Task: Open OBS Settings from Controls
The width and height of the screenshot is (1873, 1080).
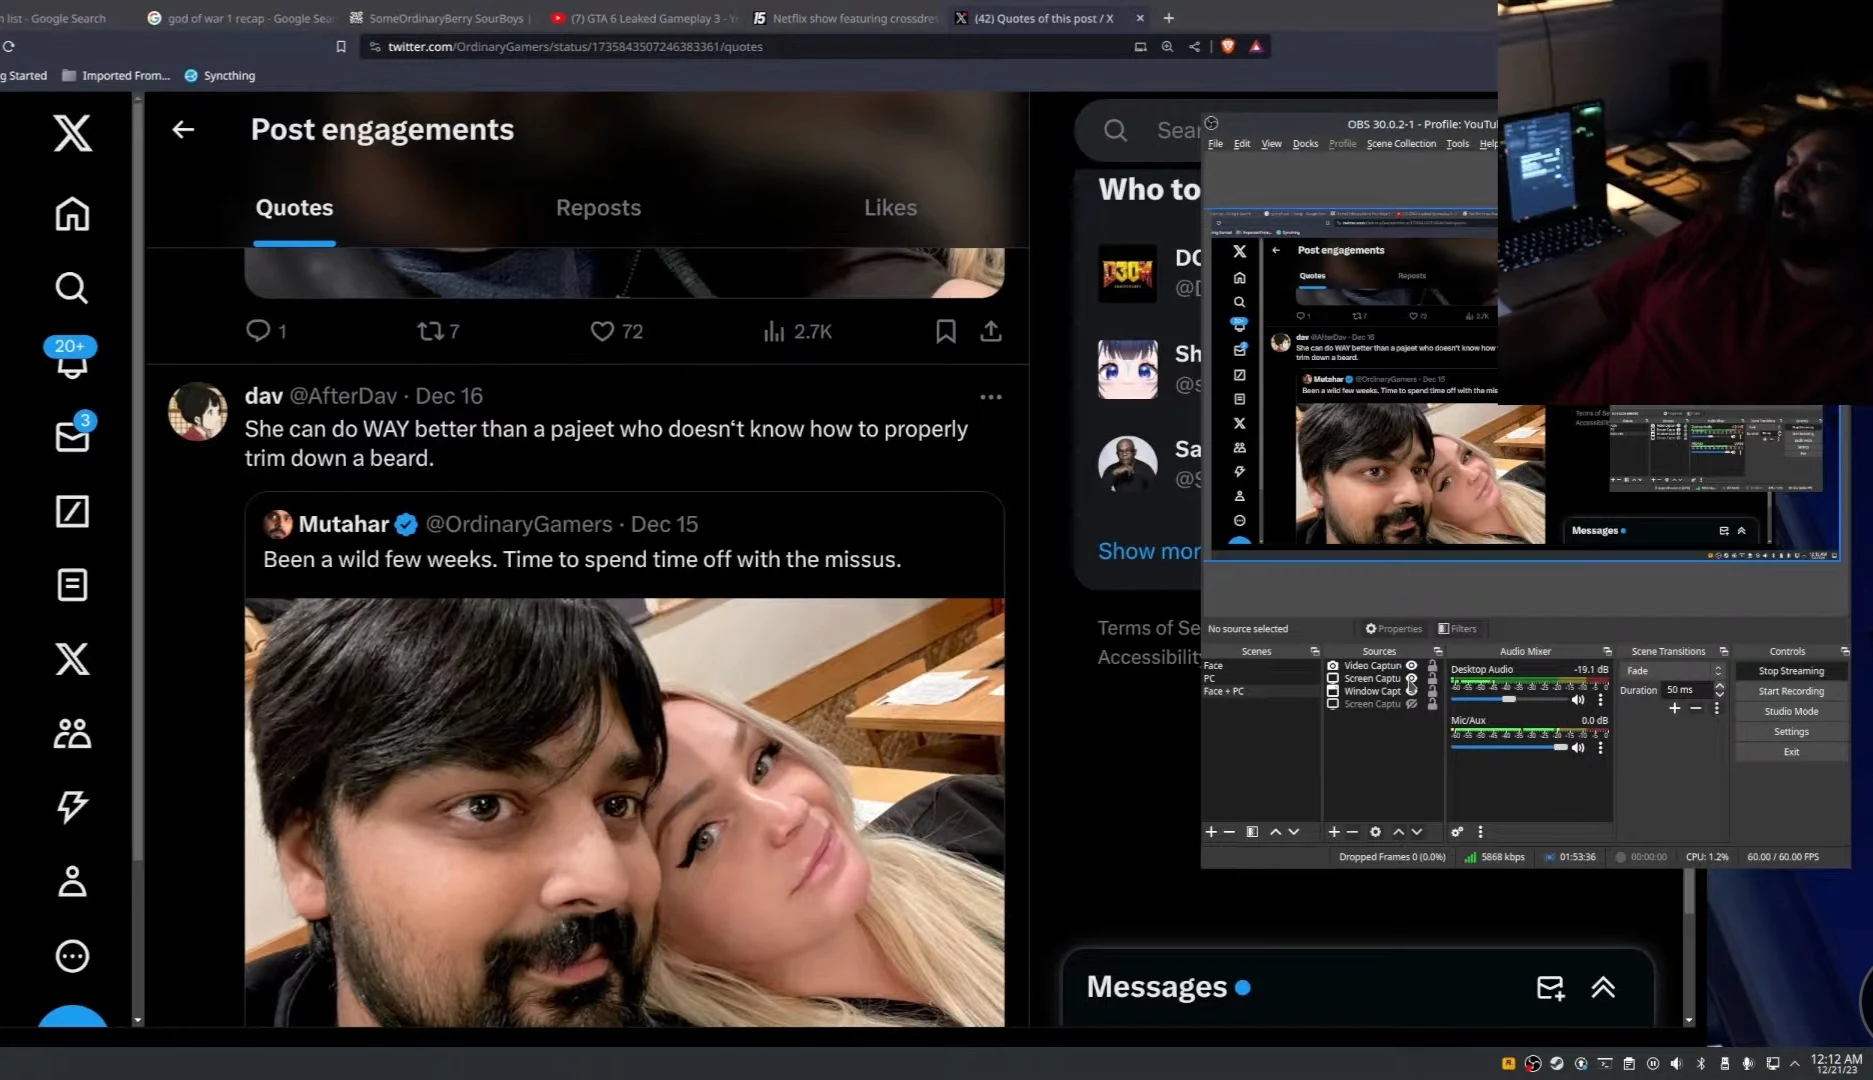Action: point(1791,731)
